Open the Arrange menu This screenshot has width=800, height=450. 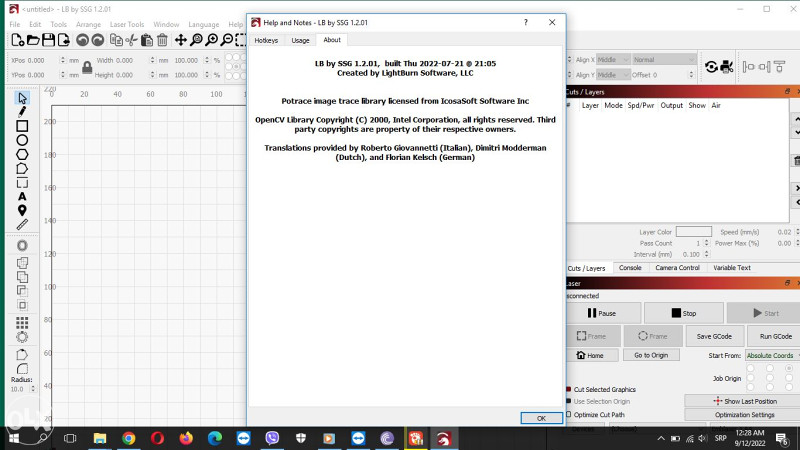(x=88, y=24)
